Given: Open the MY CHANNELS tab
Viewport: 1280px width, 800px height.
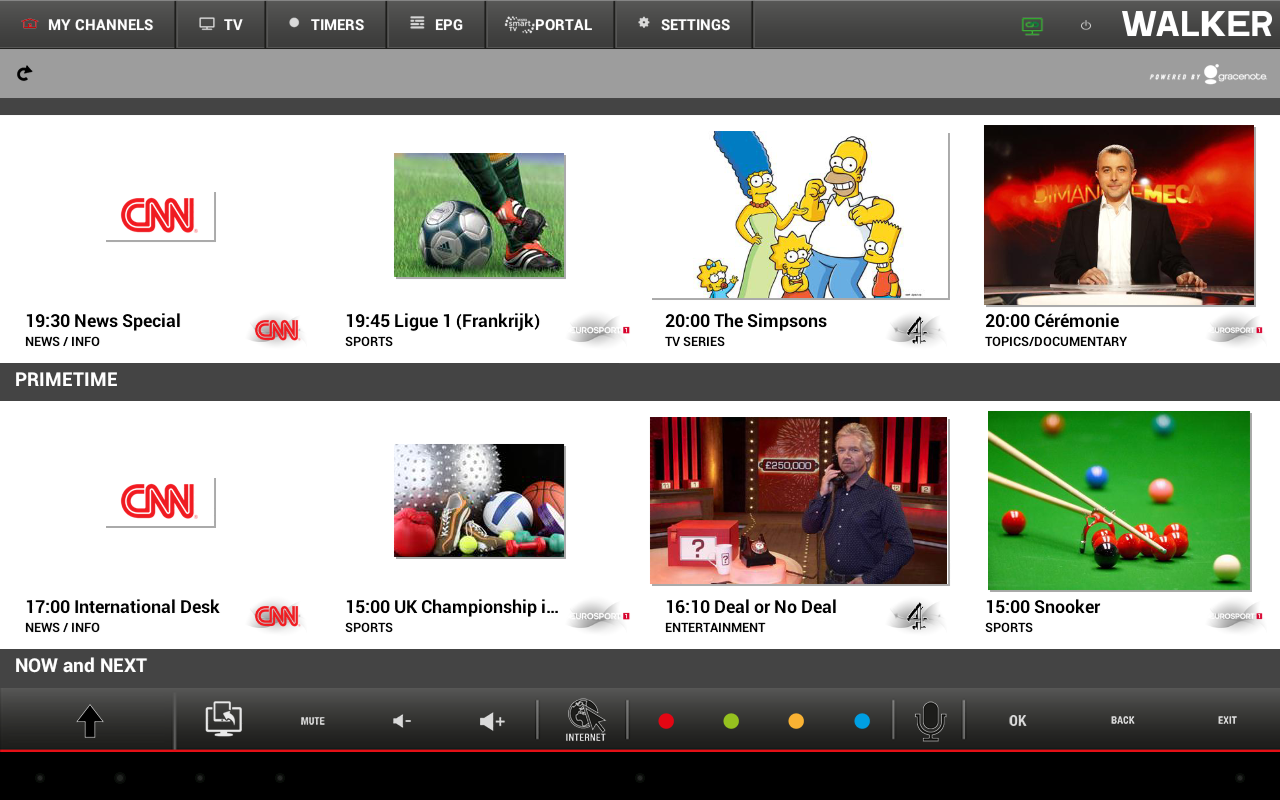Looking at the screenshot, I should click(88, 24).
